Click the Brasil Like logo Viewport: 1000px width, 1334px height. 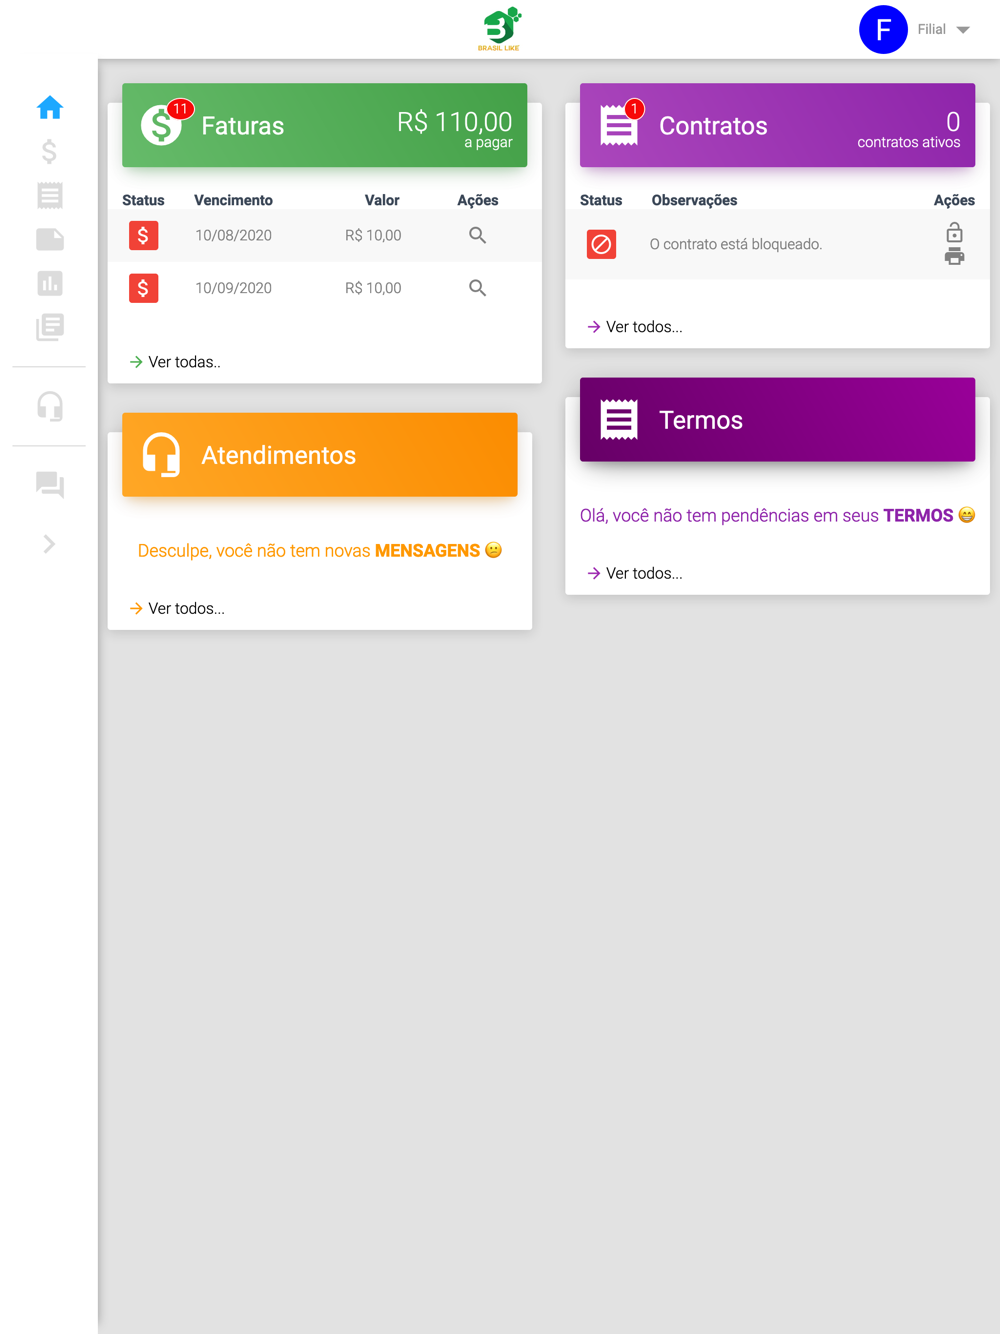pyautogui.click(x=499, y=29)
